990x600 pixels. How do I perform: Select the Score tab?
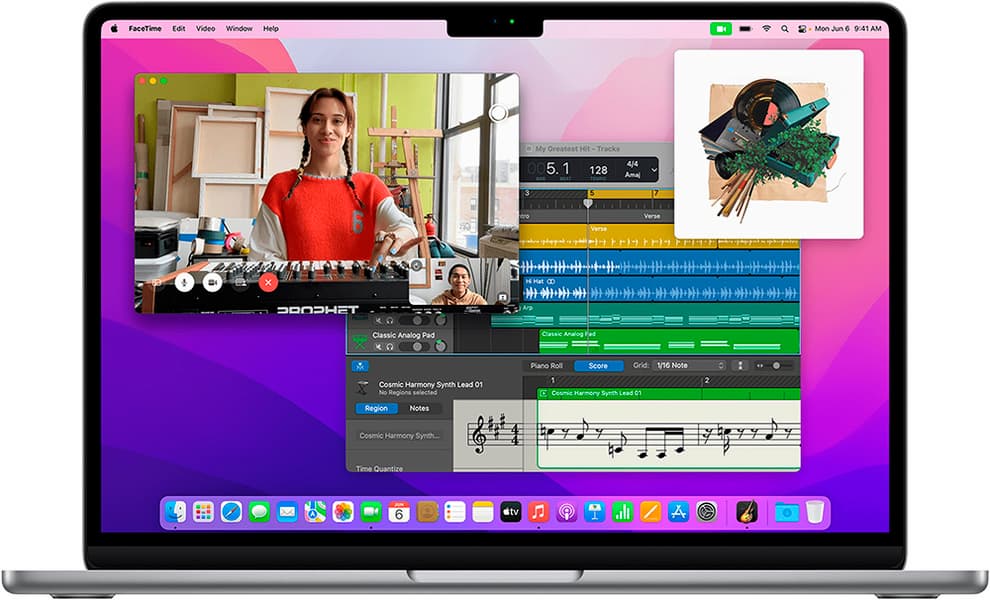(598, 366)
